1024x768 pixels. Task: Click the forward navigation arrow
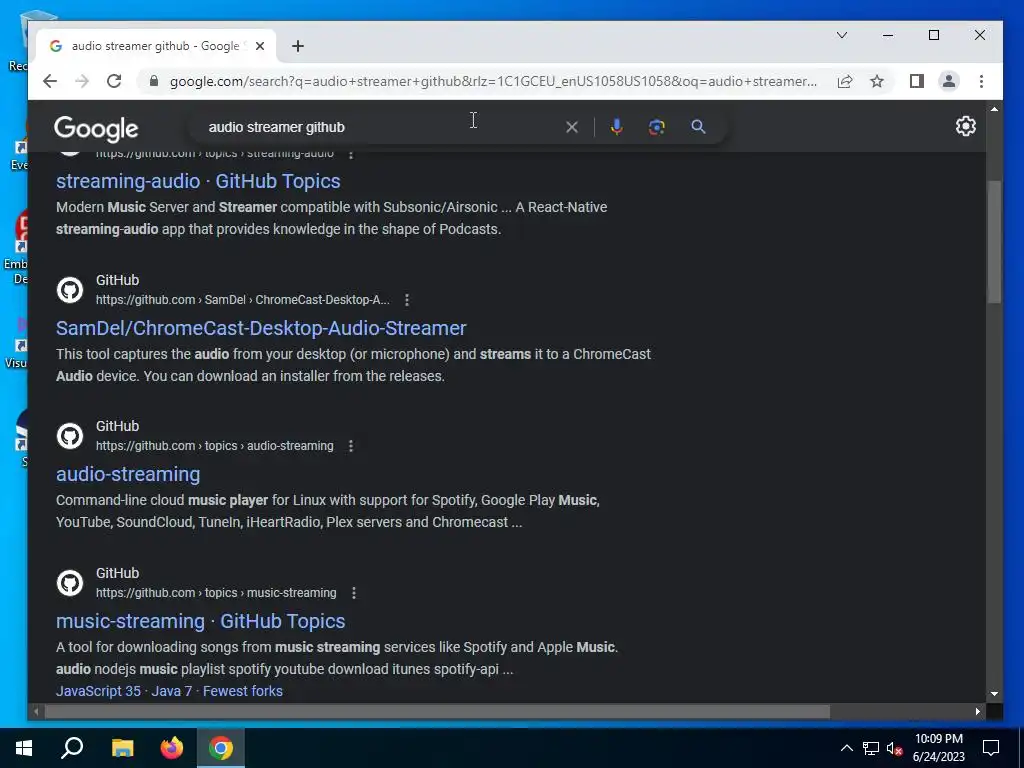[82, 81]
